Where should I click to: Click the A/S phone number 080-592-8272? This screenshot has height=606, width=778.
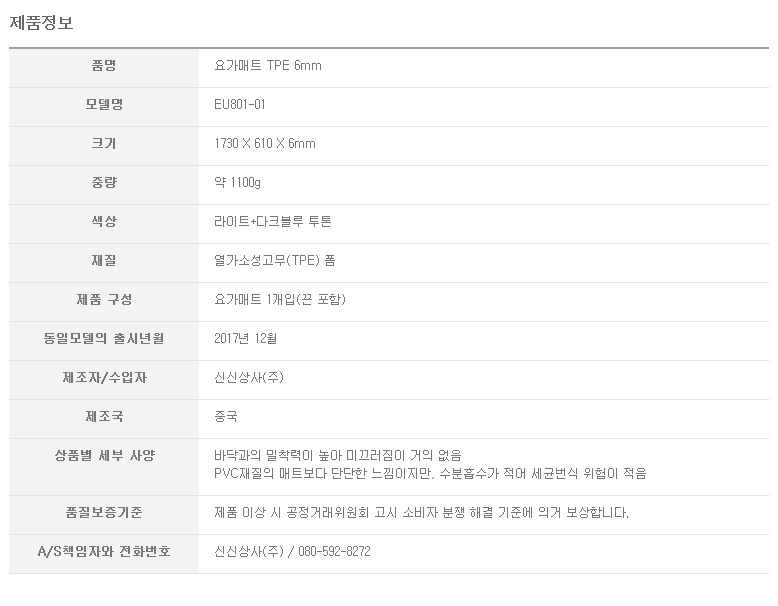(334, 552)
